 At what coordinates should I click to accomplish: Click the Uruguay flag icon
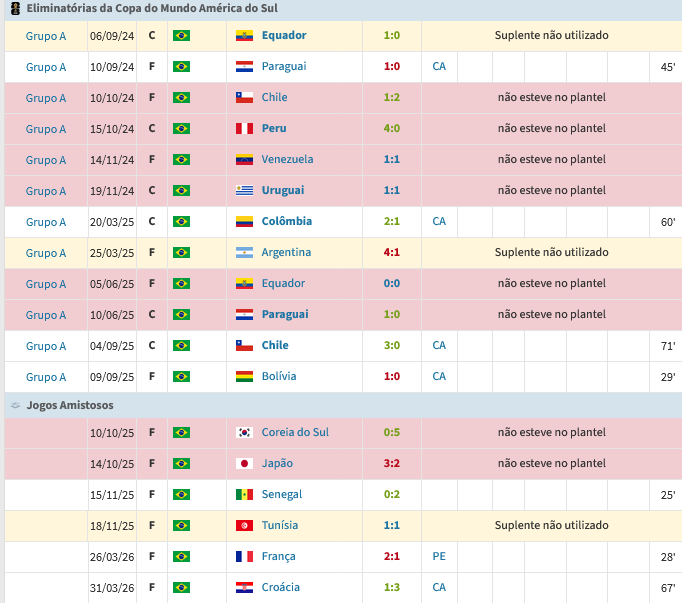pos(244,191)
